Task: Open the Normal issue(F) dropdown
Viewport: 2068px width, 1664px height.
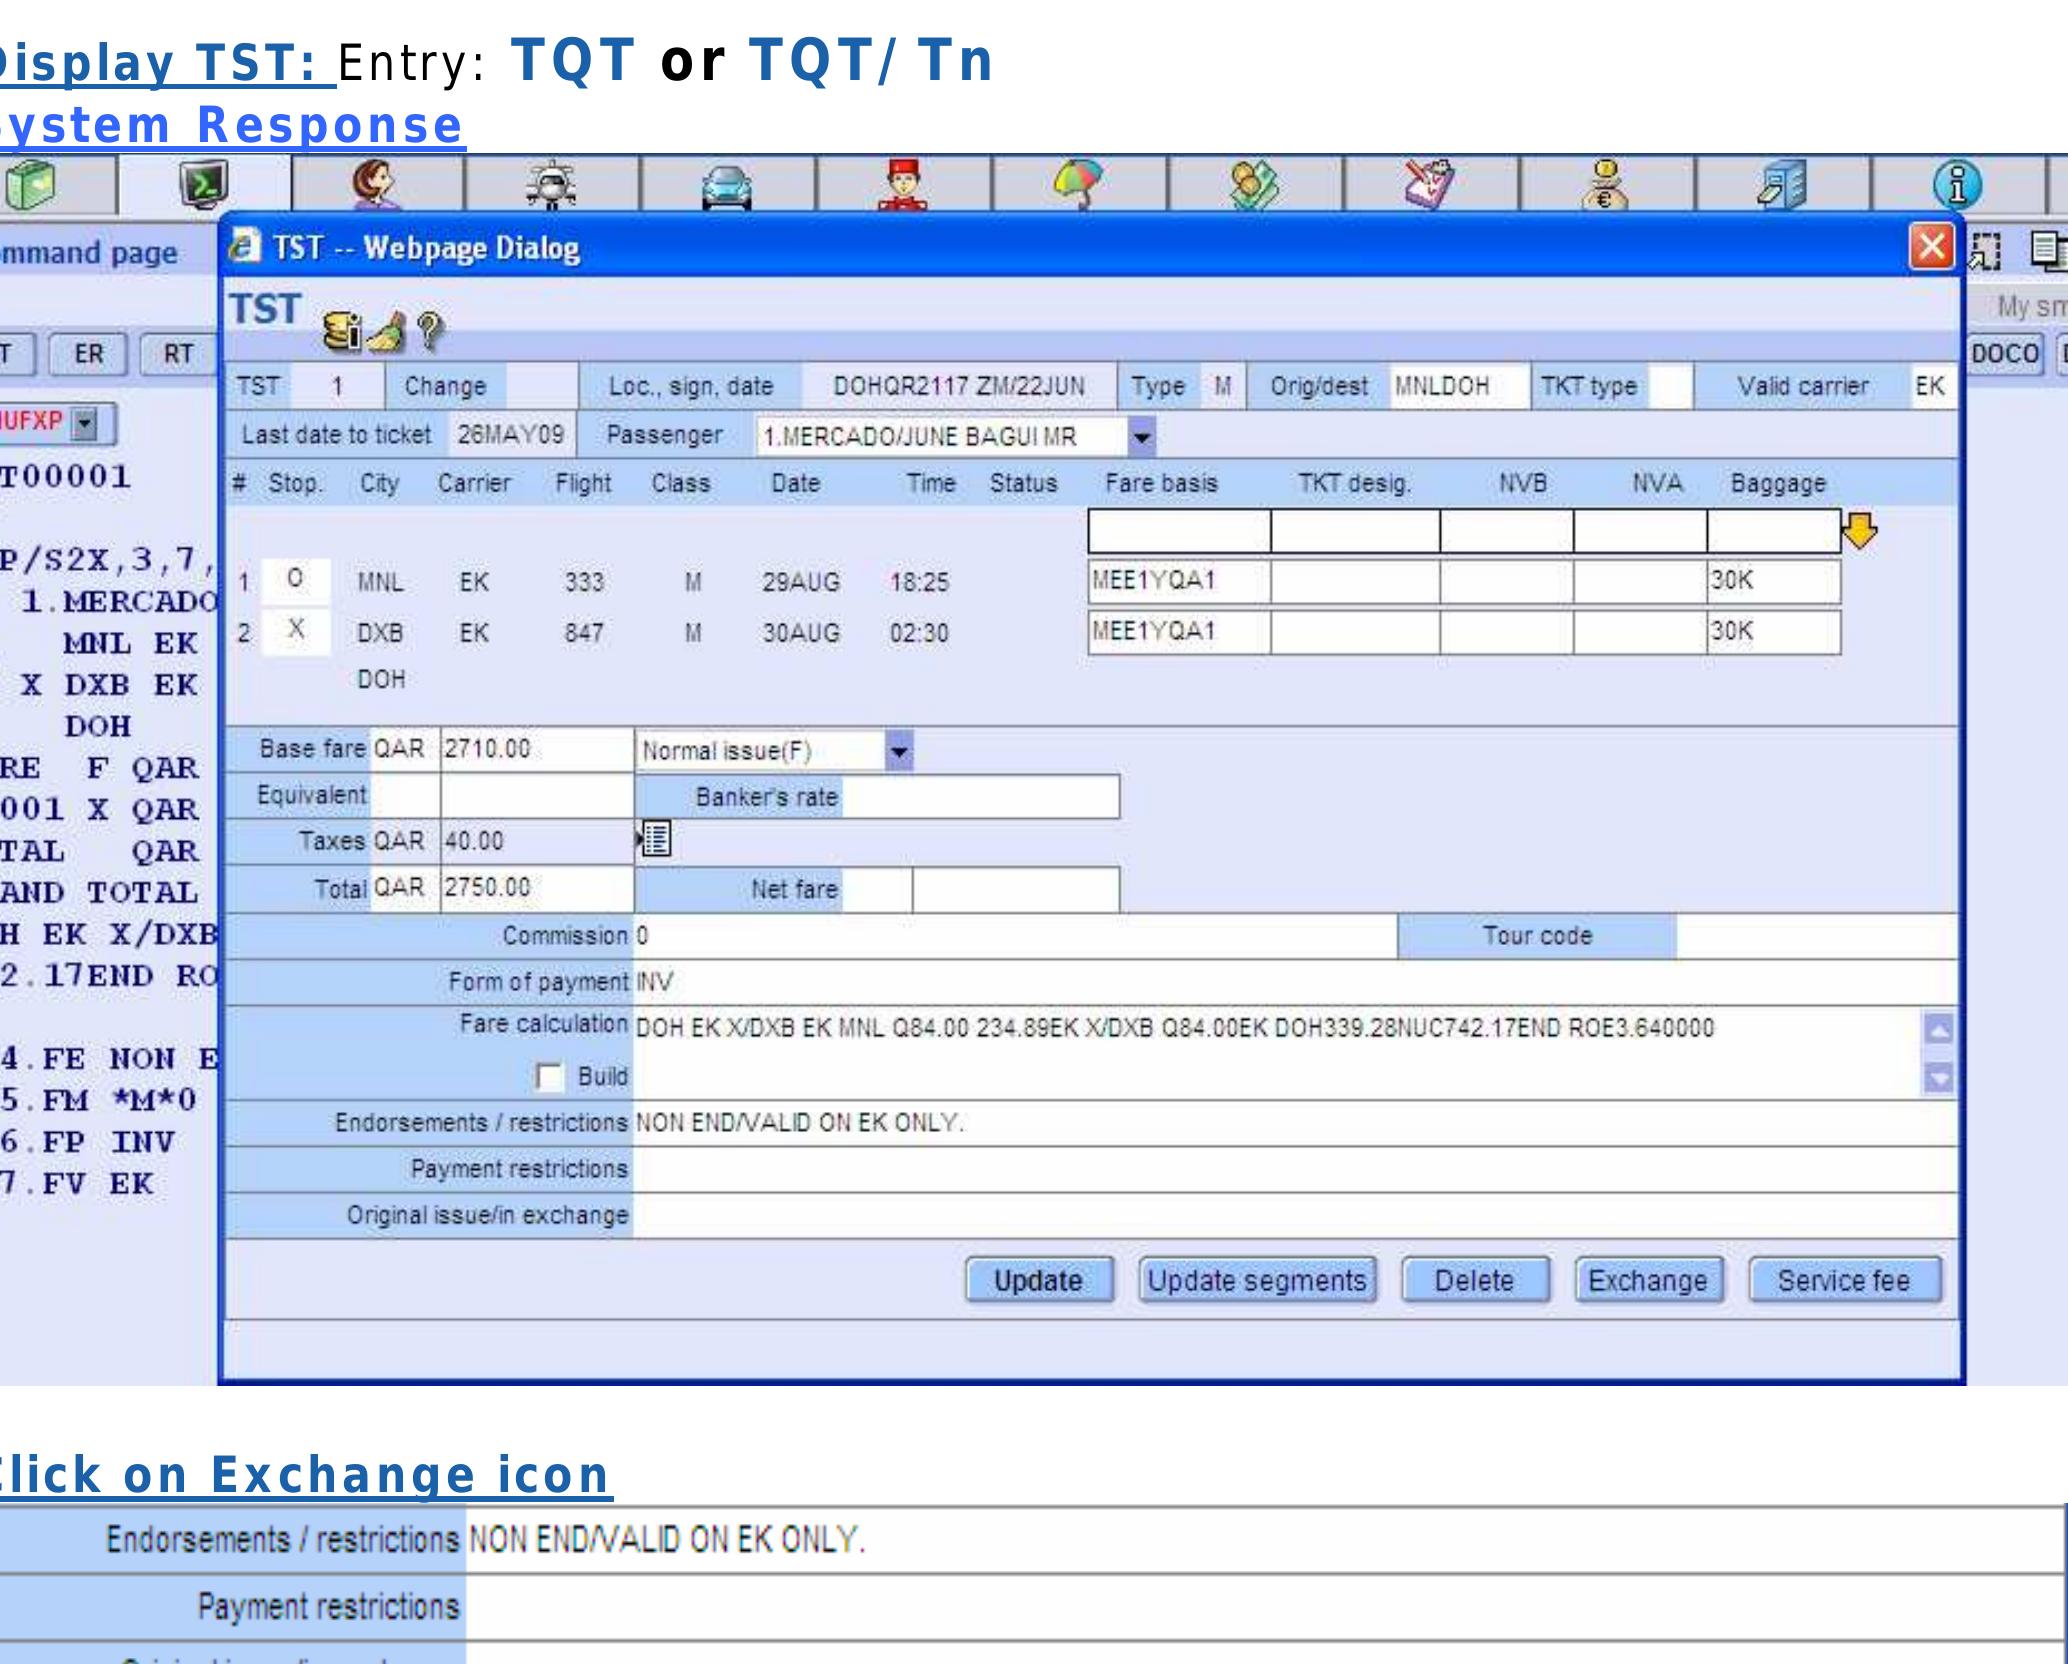Action: [899, 751]
